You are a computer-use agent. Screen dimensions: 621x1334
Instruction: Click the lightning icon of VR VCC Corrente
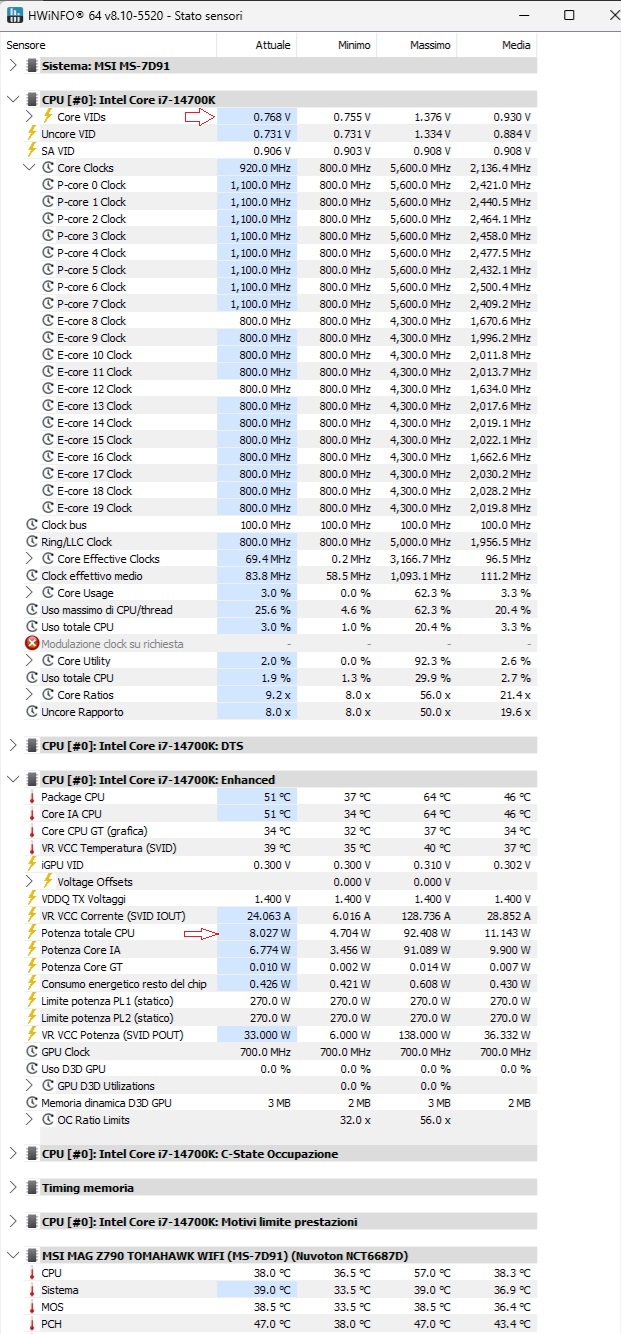31,915
